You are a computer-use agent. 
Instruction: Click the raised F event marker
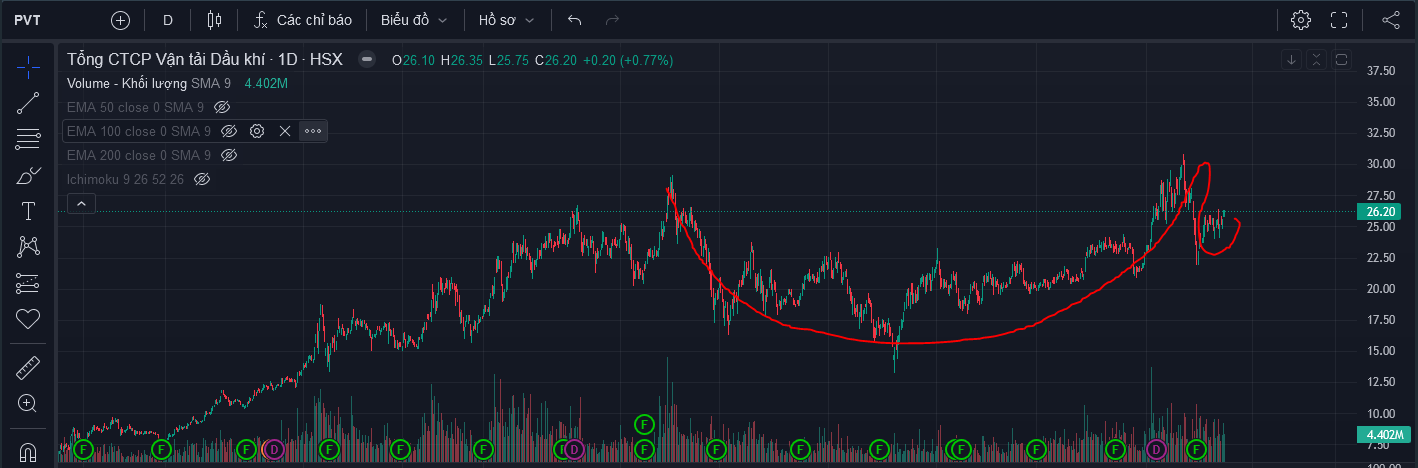pyautogui.click(x=643, y=424)
